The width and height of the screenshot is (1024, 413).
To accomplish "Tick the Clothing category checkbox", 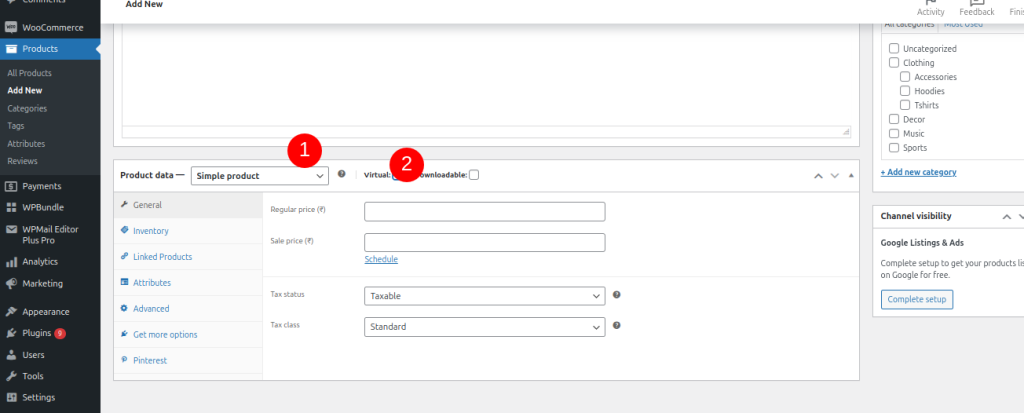I will point(893,63).
